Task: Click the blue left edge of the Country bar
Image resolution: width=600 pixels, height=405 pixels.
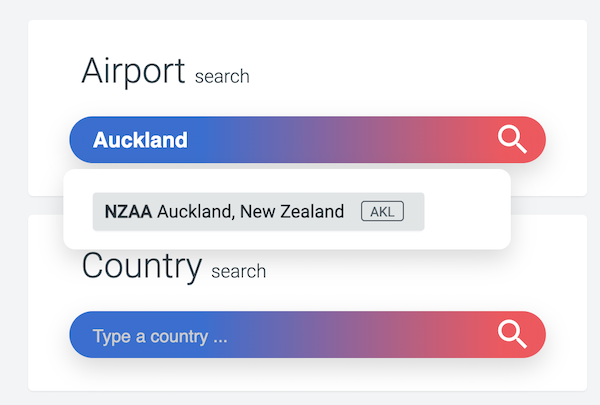Action: (x=80, y=334)
